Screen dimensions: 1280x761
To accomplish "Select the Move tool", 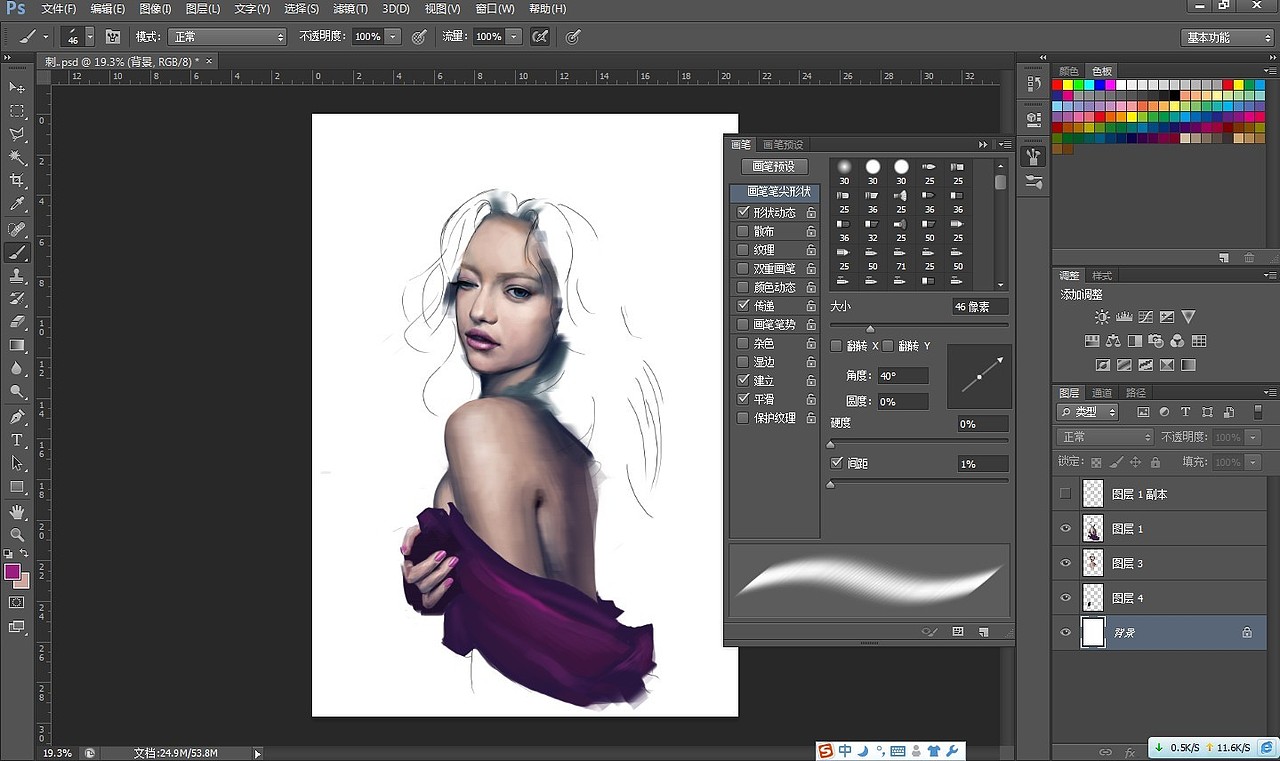I will point(17,88).
